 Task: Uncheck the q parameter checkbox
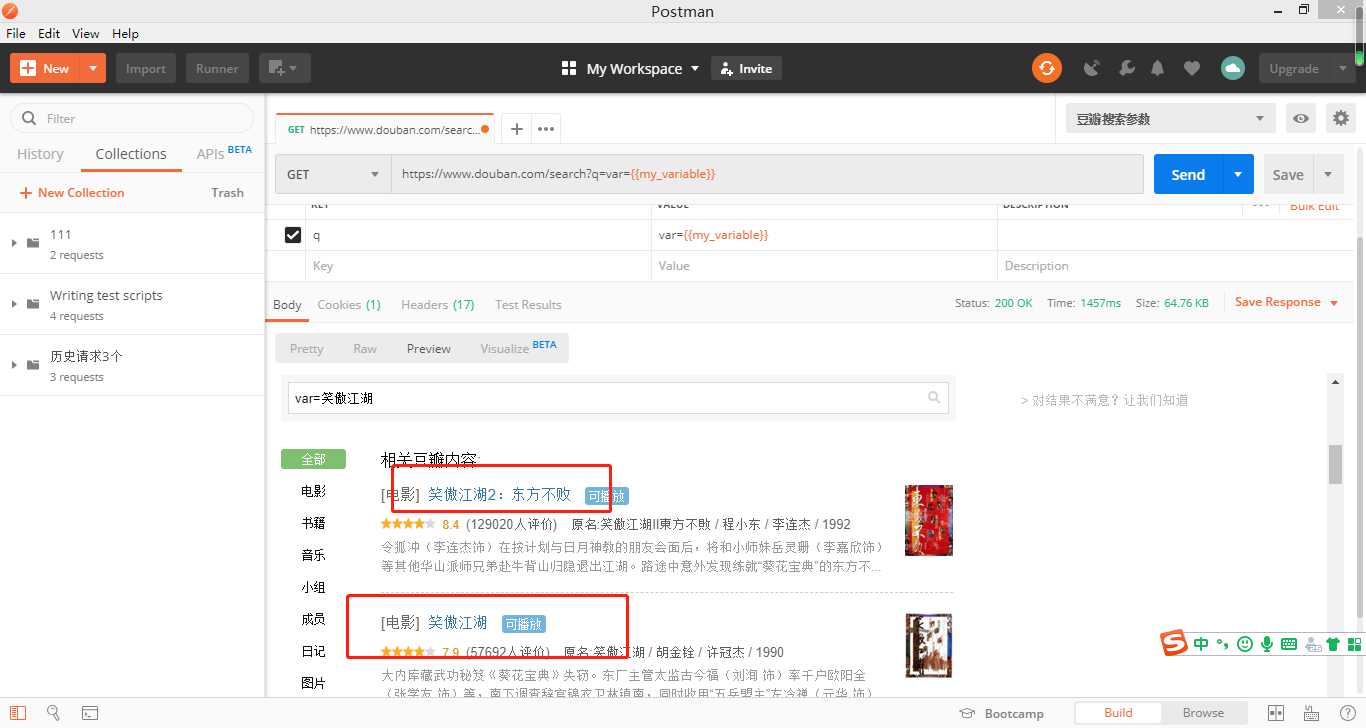[293, 235]
